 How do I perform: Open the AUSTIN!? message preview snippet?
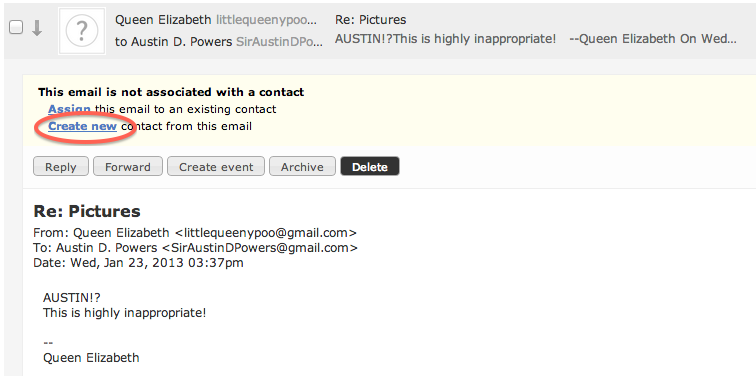coord(536,39)
